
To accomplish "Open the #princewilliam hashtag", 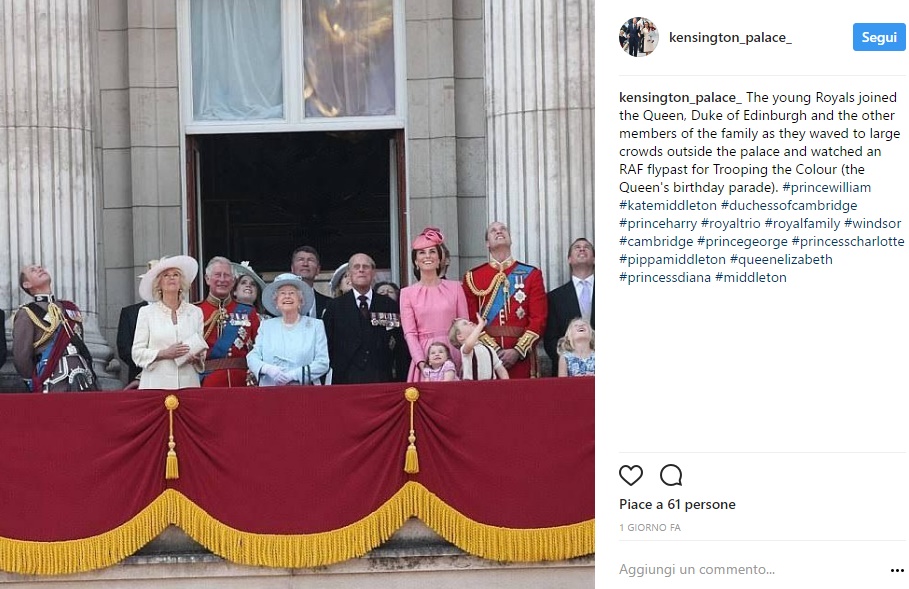I will pos(827,187).
